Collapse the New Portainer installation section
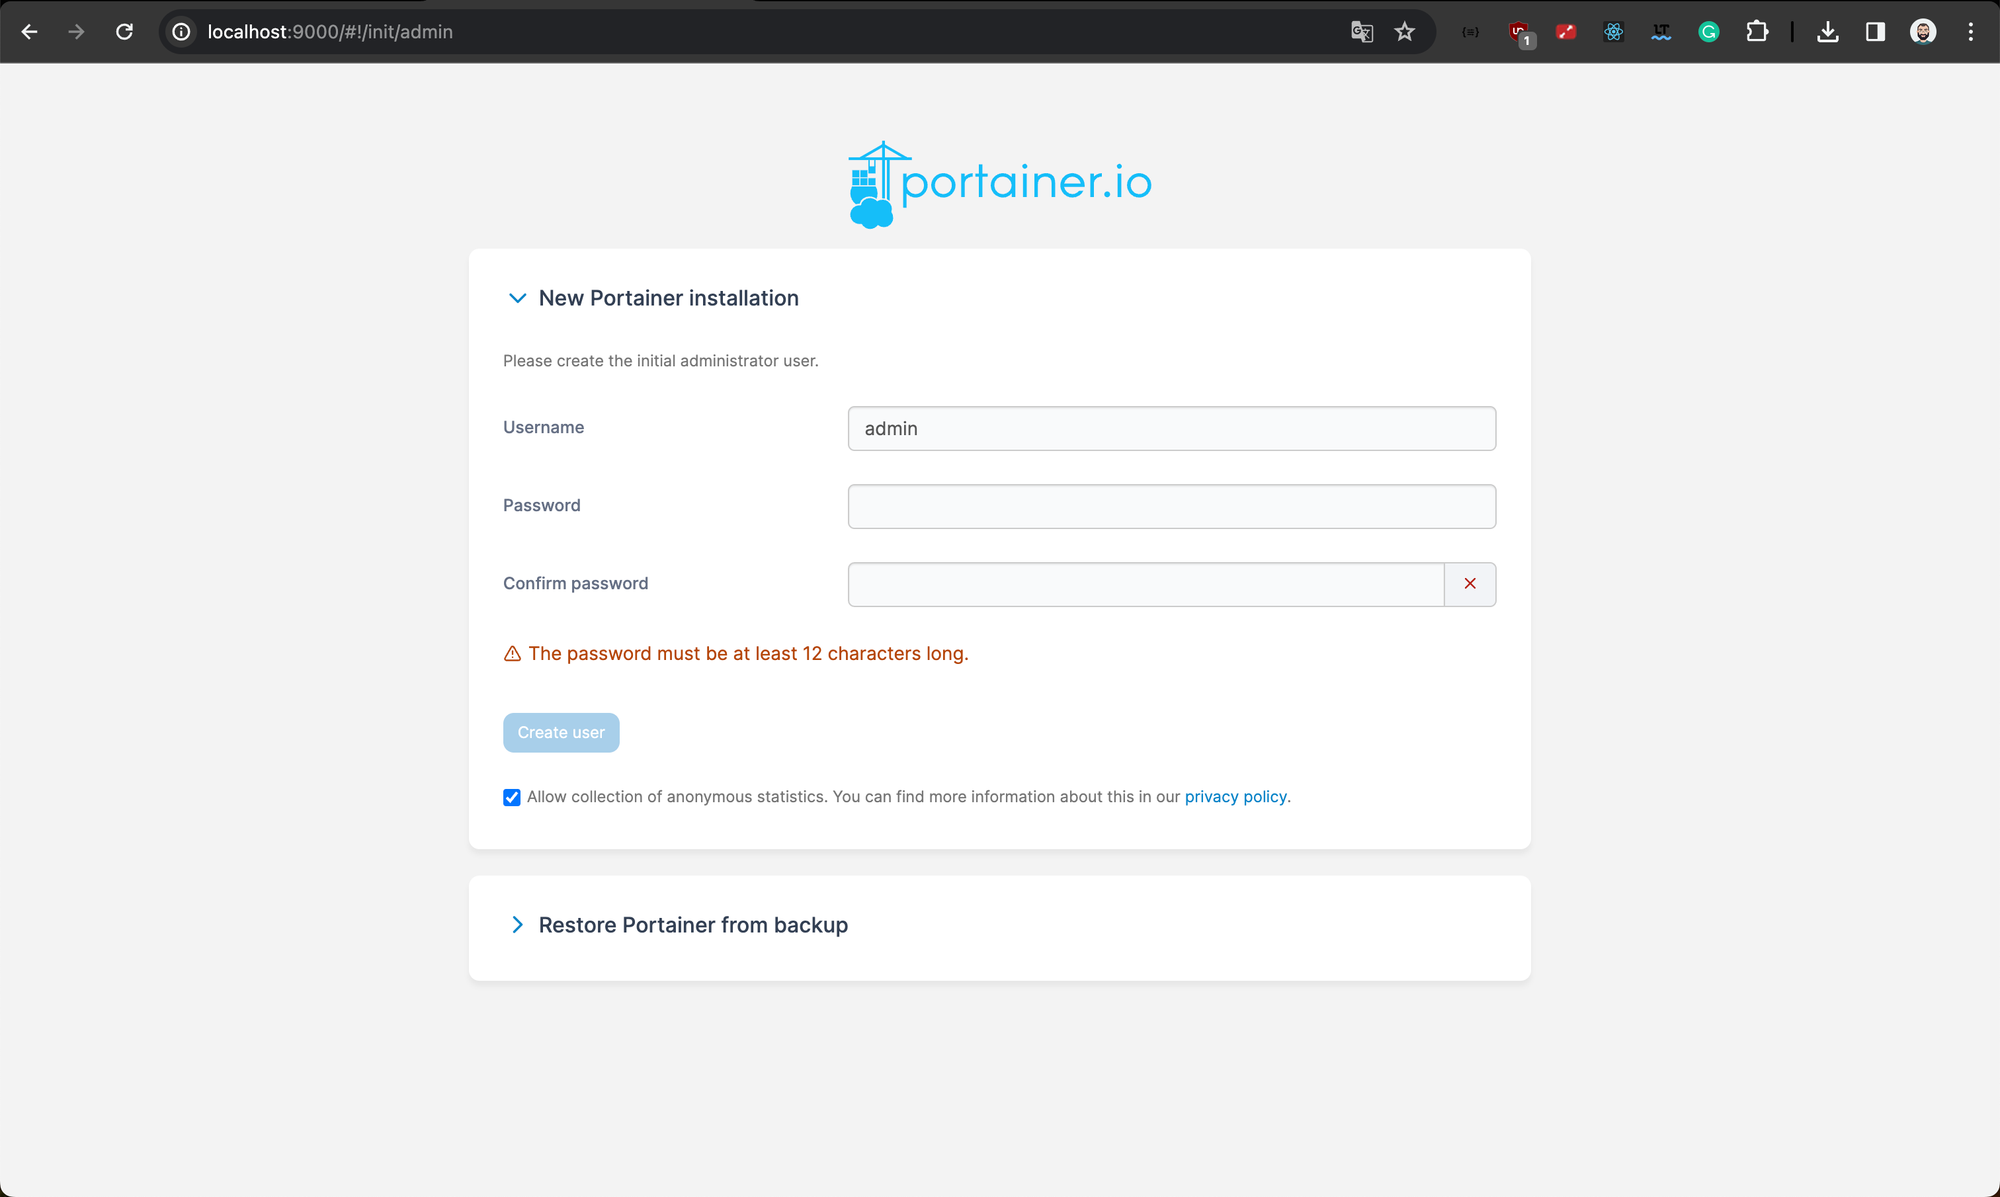 [x=517, y=298]
